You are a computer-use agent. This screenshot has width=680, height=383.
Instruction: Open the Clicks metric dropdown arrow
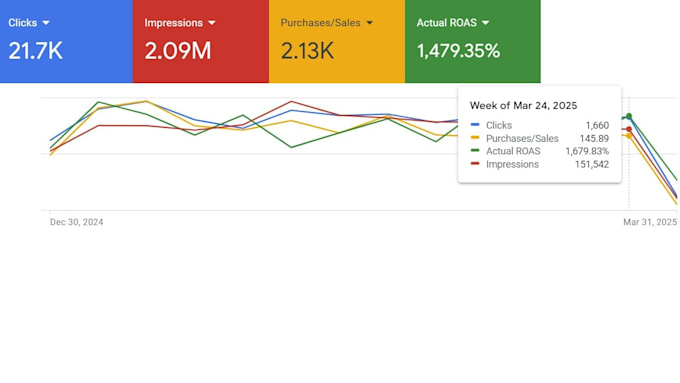[x=46, y=23]
